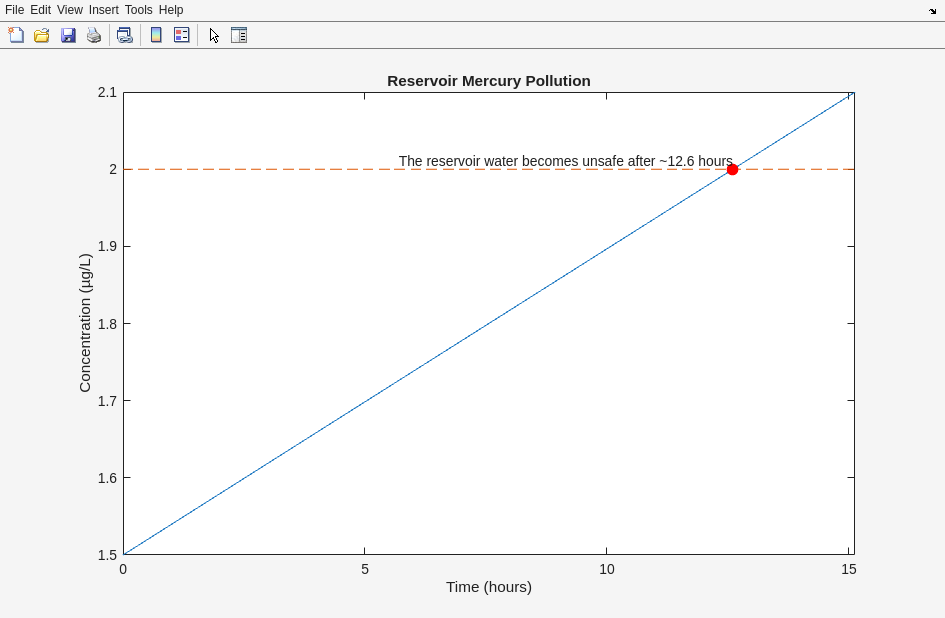This screenshot has width=945, height=618.
Task: Open the Help menu
Action: click(171, 10)
